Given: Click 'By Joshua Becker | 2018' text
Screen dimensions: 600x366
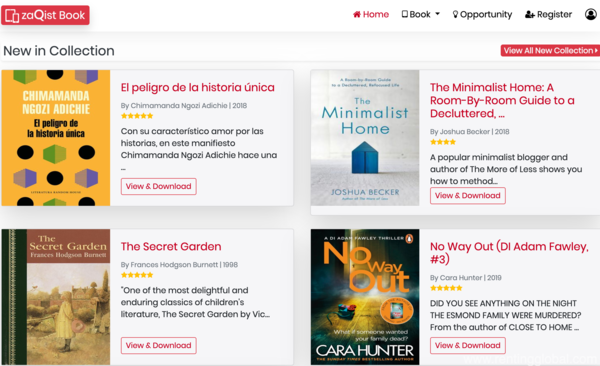Looking at the screenshot, I should pos(470,132).
